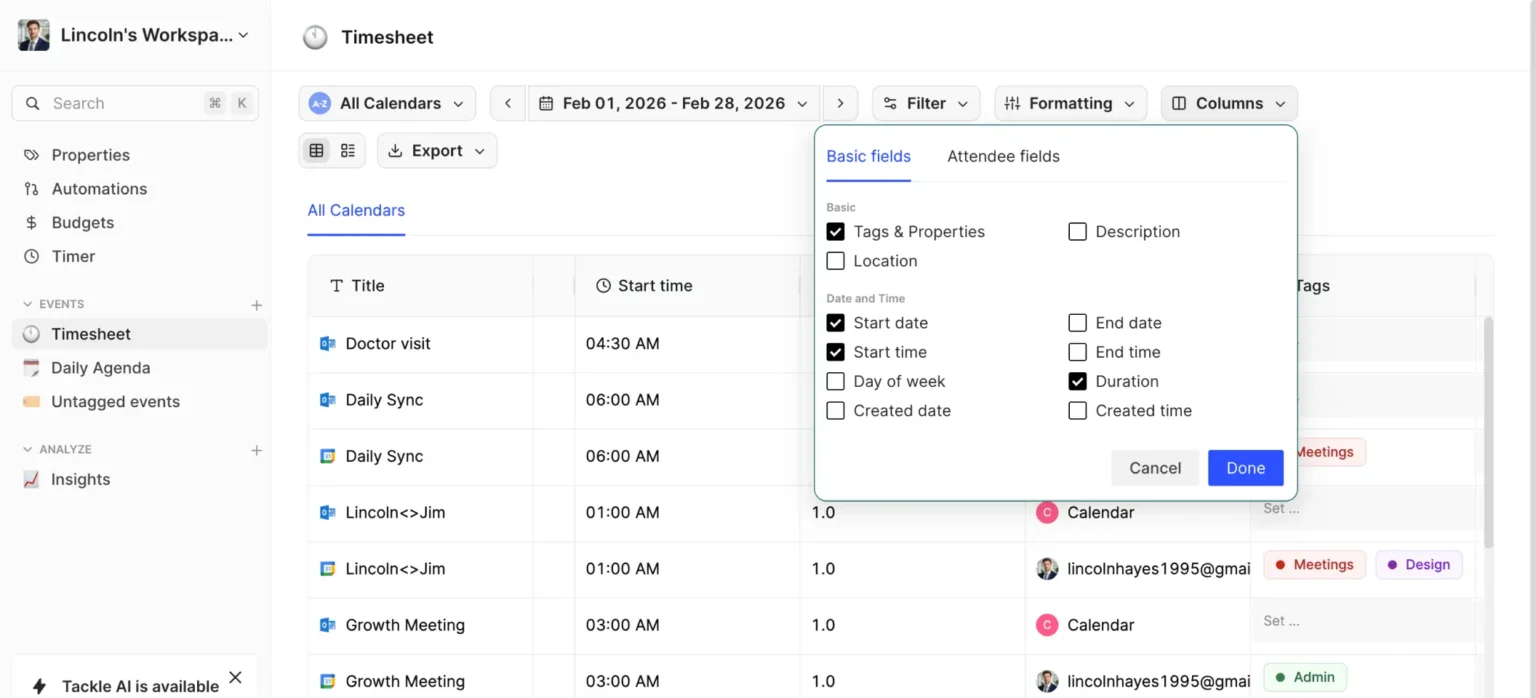The width and height of the screenshot is (1536, 698).
Task: Click Outlook icon on Growth Meeting Calendar row
Action: (x=327, y=625)
